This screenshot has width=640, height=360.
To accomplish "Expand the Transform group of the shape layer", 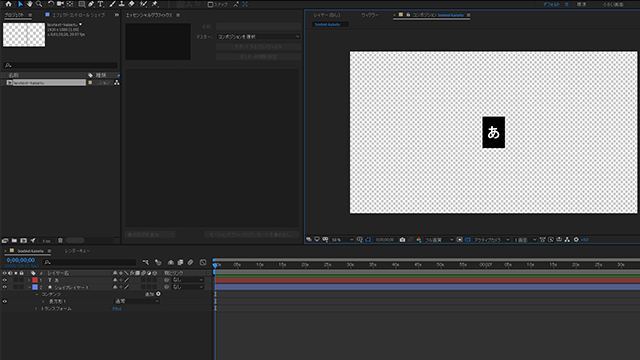I will pos(36,309).
